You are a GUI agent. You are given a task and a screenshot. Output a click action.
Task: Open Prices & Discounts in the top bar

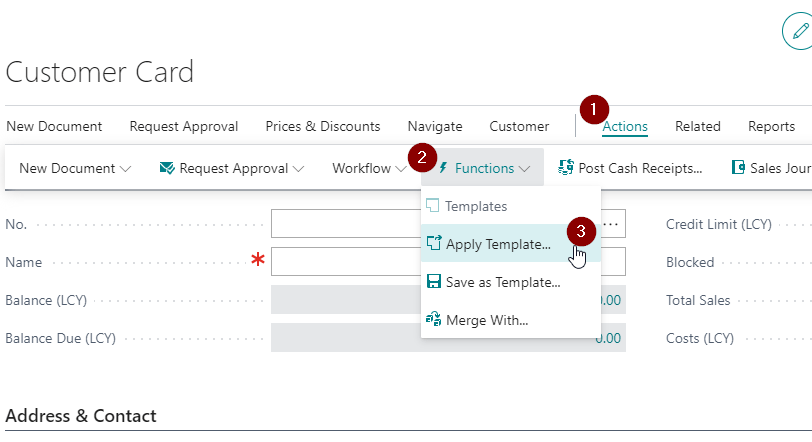pyautogui.click(x=322, y=126)
